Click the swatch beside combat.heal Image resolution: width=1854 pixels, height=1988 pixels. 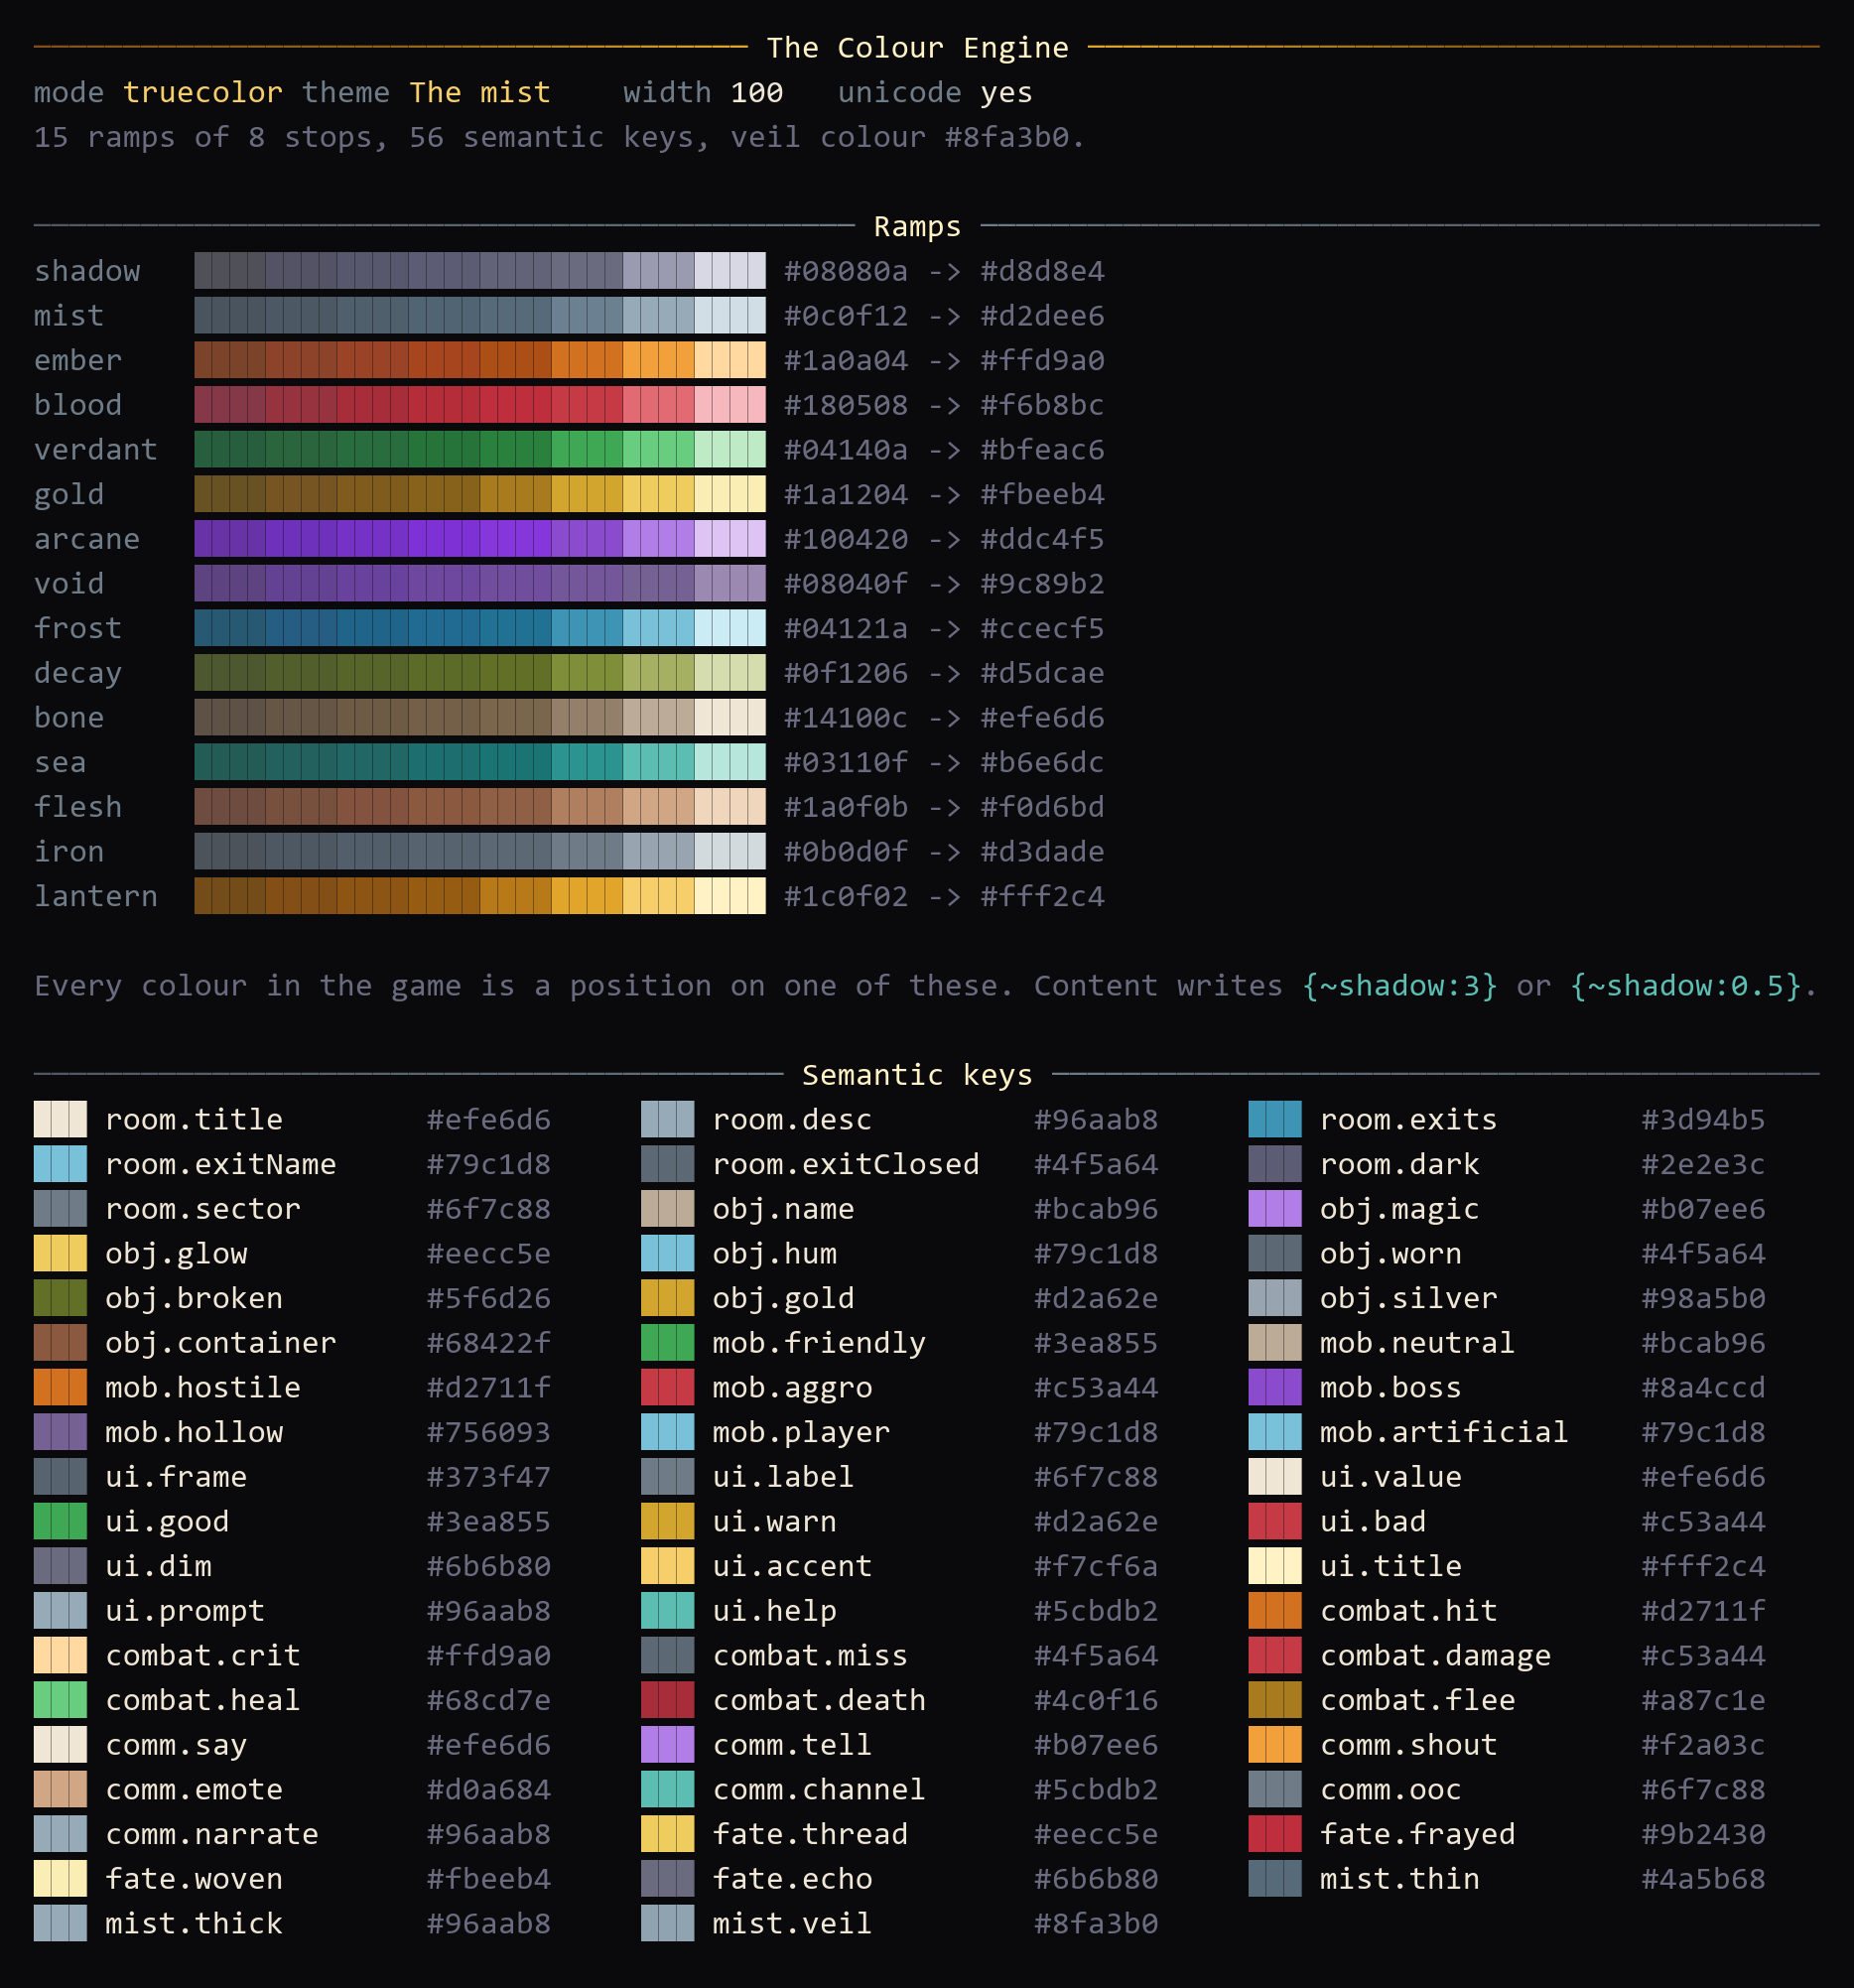click(x=60, y=1700)
